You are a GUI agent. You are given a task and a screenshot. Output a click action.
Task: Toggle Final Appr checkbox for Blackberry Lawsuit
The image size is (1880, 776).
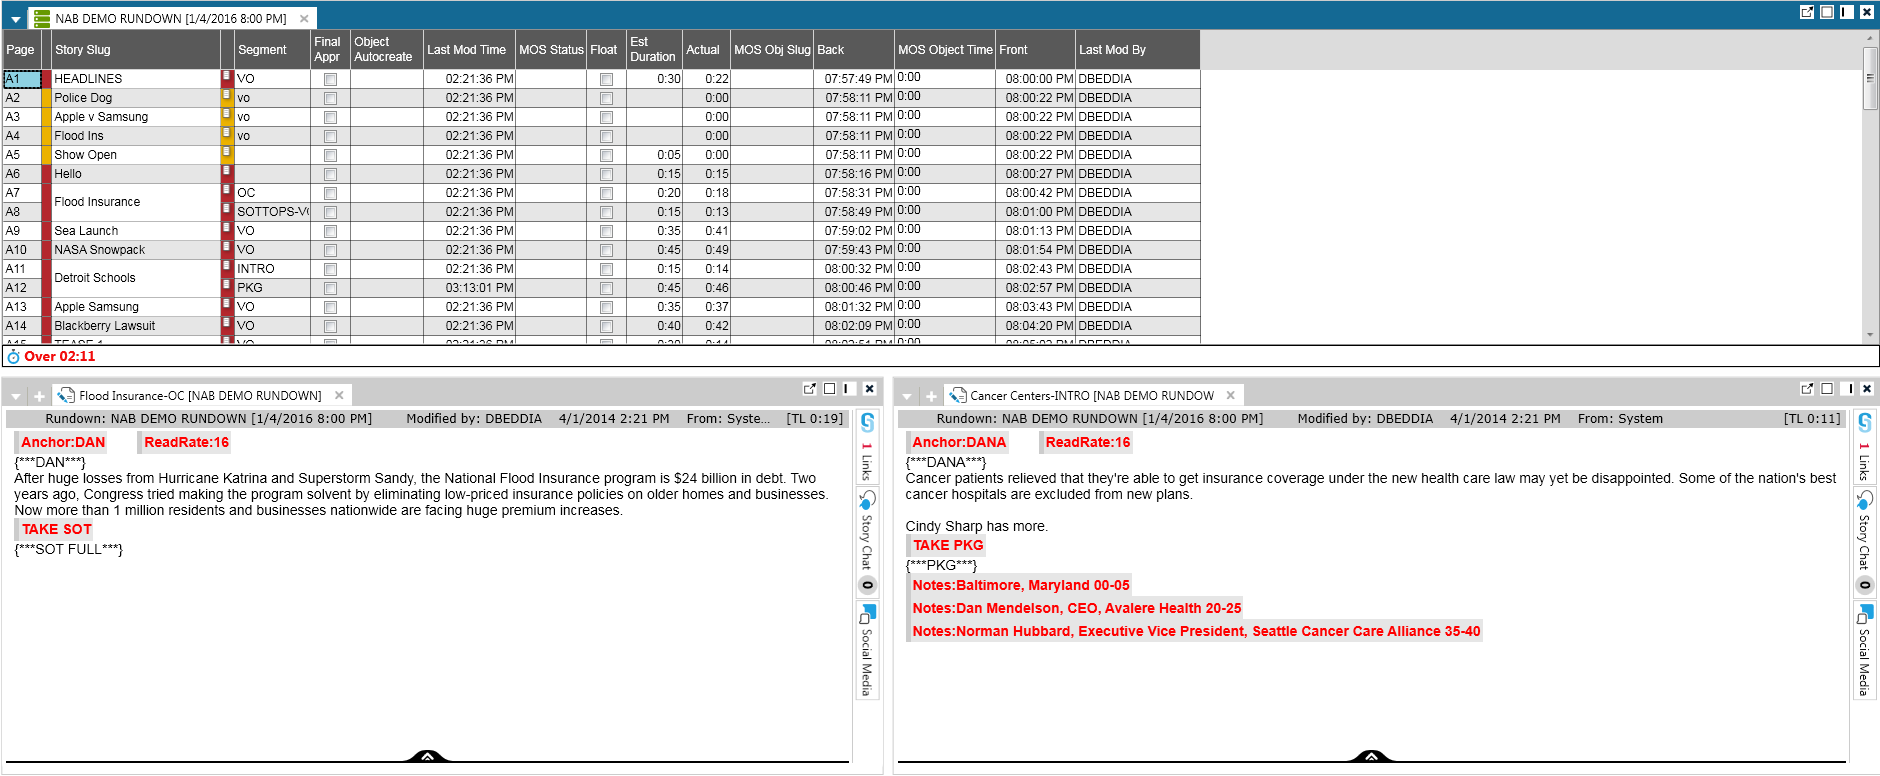pos(330,326)
